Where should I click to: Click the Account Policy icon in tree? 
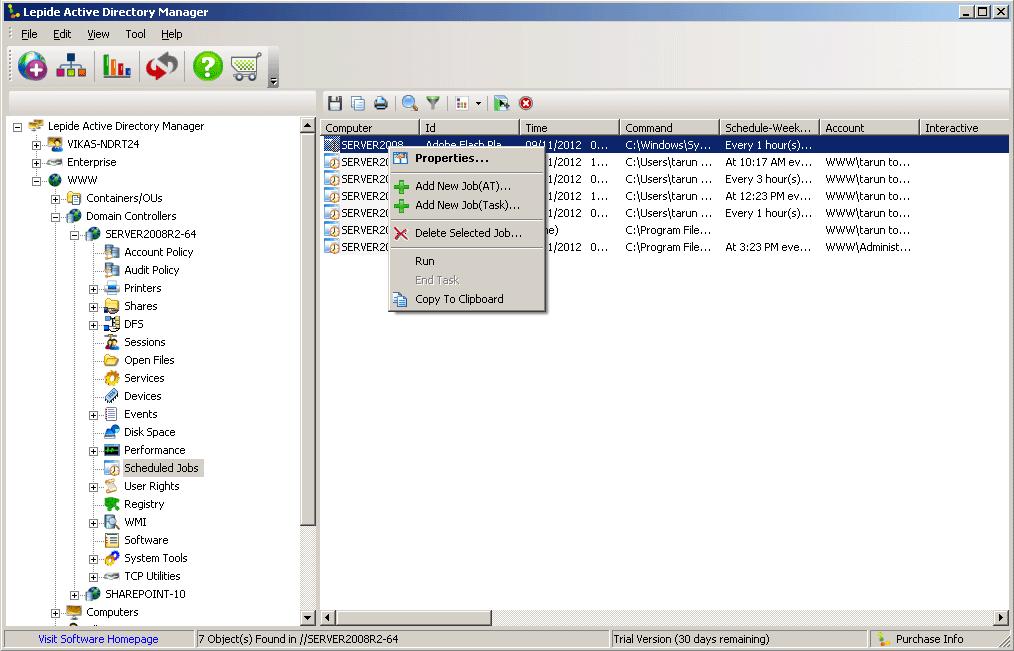(112, 251)
